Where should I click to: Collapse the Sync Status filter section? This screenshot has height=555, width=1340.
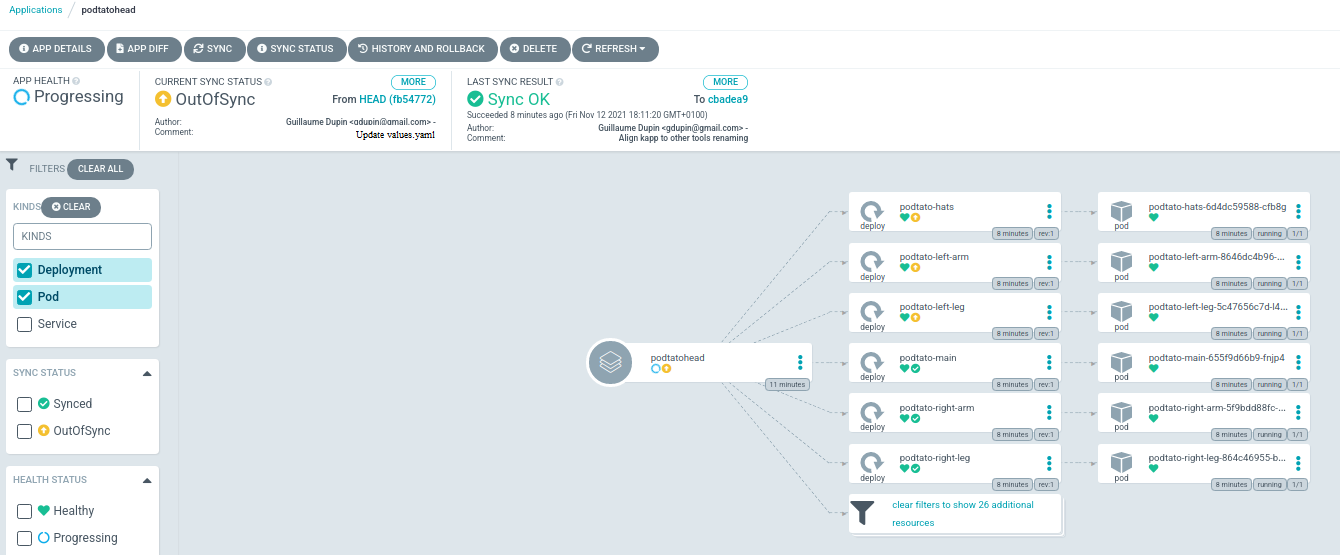[147, 373]
